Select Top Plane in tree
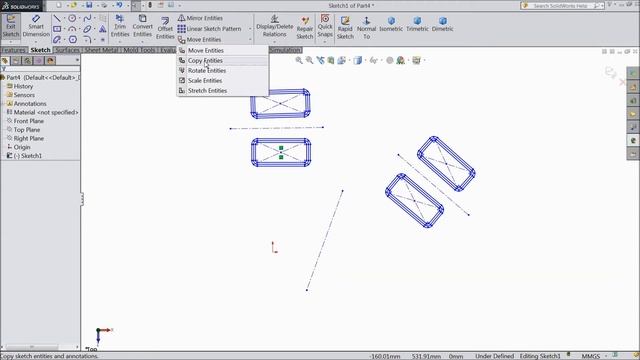This screenshot has width=640, height=360. tap(27, 130)
